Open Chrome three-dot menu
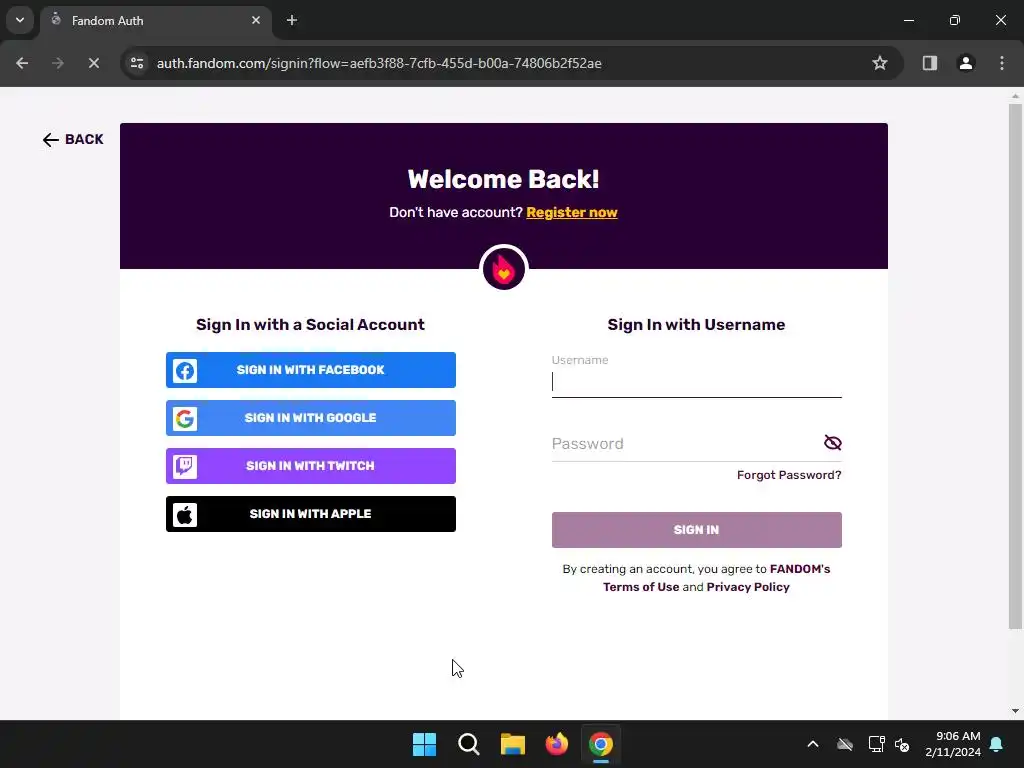This screenshot has height=768, width=1024. tap(1002, 63)
